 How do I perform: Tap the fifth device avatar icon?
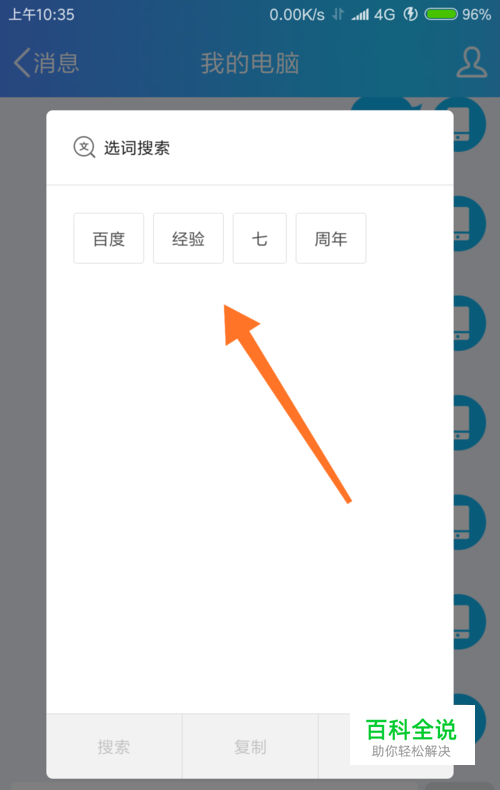pyautogui.click(x=469, y=522)
